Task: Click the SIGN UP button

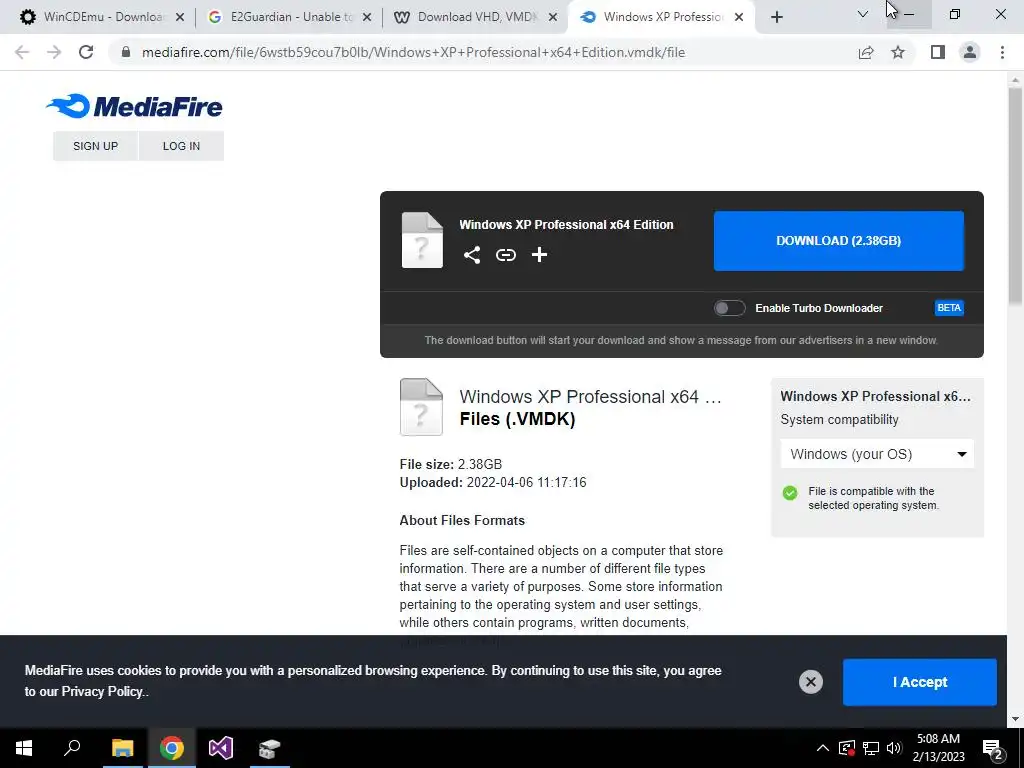Action: [95, 146]
